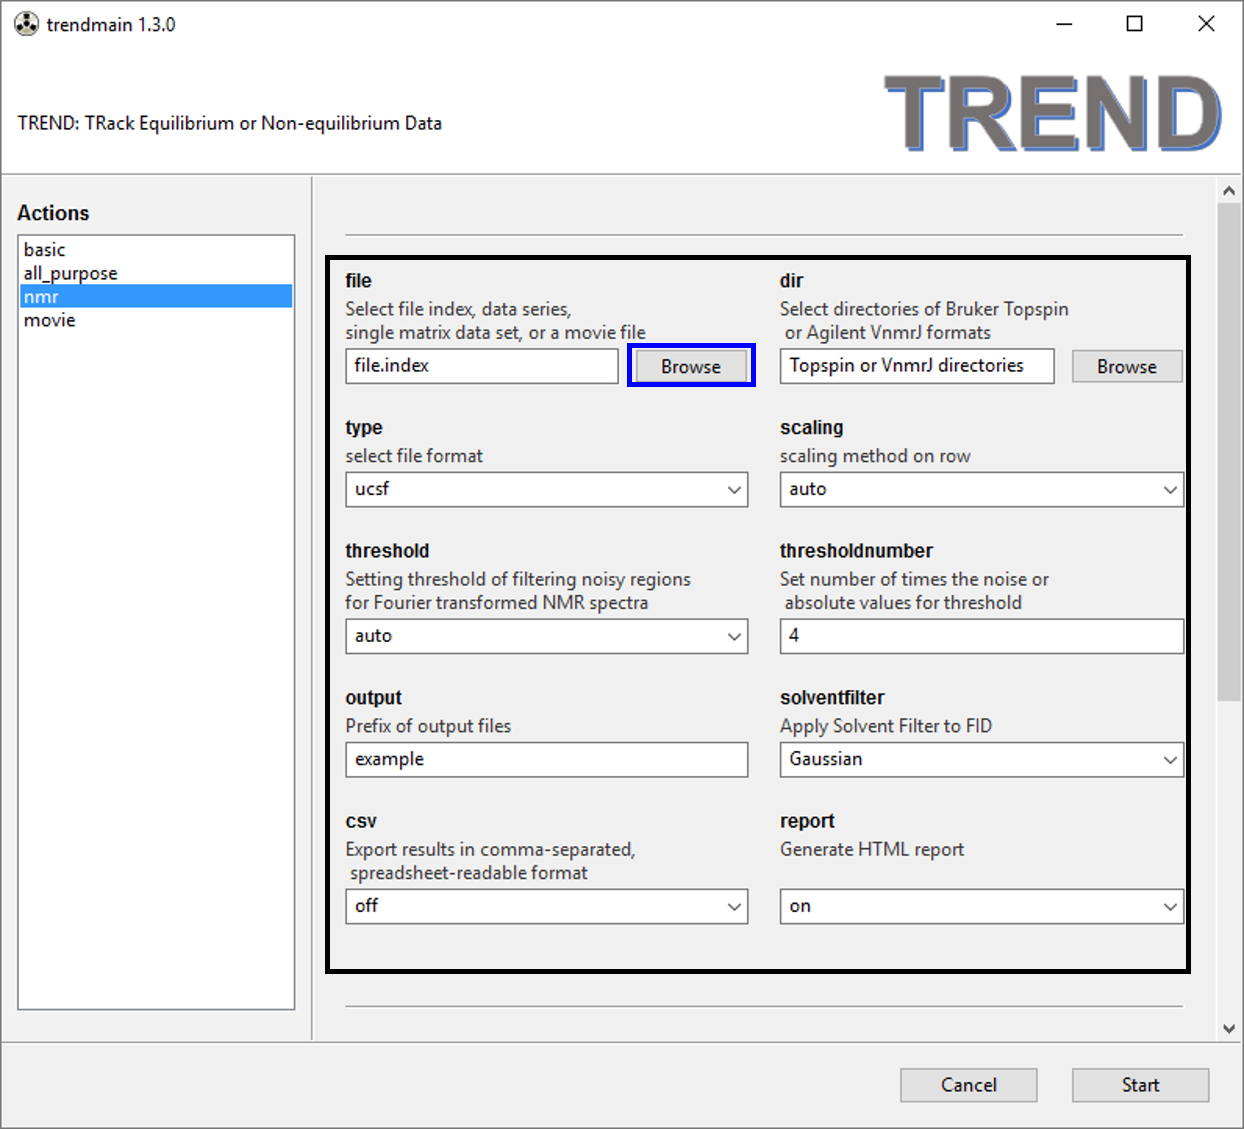Select basic in the Actions list
This screenshot has height=1129, width=1244.
[45, 250]
